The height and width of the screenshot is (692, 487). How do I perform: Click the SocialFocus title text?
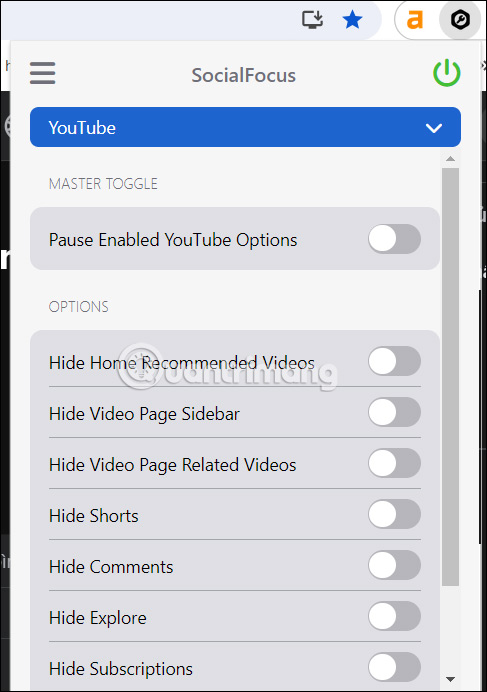[244, 75]
